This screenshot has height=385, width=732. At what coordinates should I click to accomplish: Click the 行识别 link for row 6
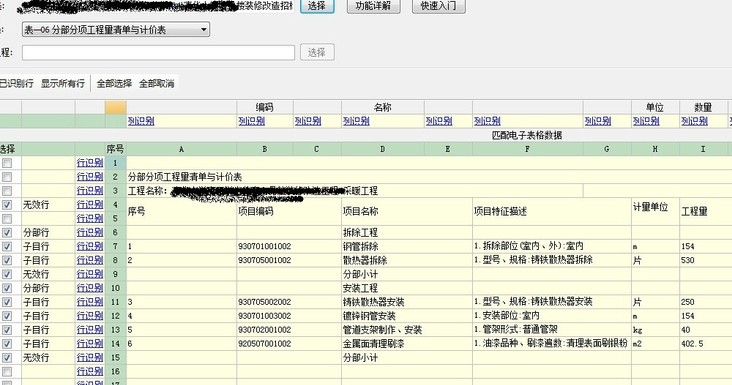(x=90, y=232)
